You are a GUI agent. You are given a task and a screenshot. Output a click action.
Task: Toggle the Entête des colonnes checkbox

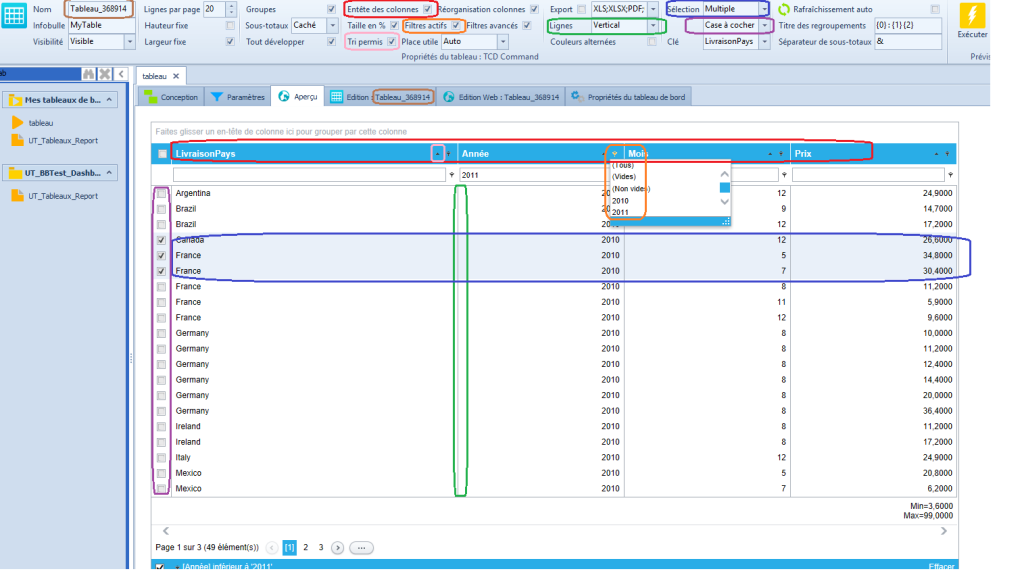427,9
